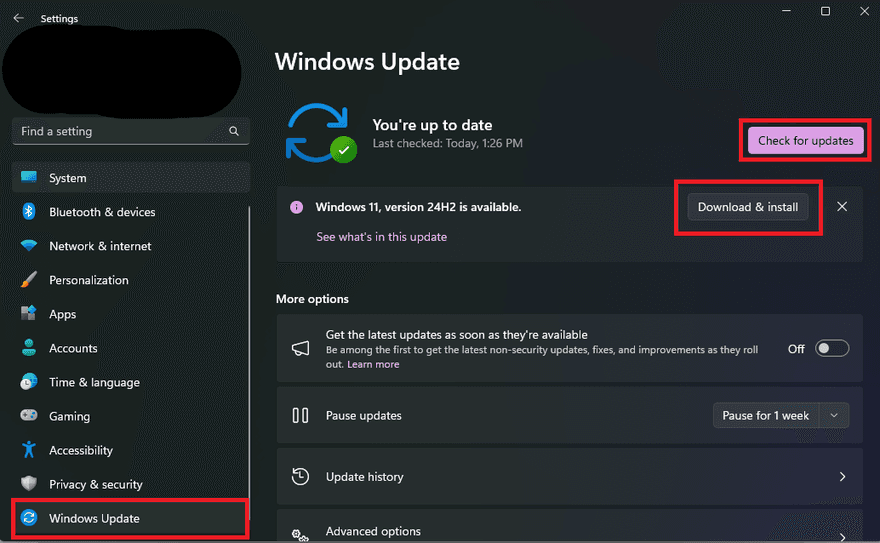Click the Windows Update sync icon in sidebar
The width and height of the screenshot is (880, 543).
pyautogui.click(x=29, y=518)
